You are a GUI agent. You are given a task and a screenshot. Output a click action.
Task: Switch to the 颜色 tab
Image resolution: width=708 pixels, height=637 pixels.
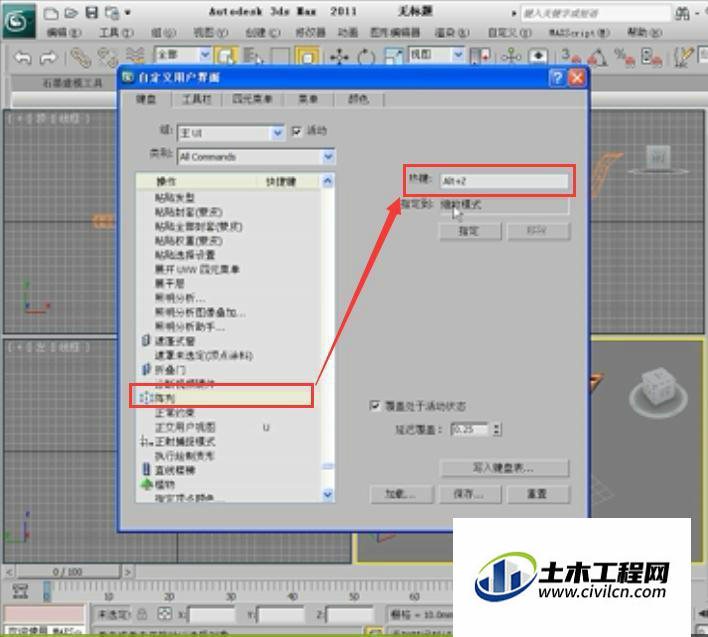tap(359, 99)
